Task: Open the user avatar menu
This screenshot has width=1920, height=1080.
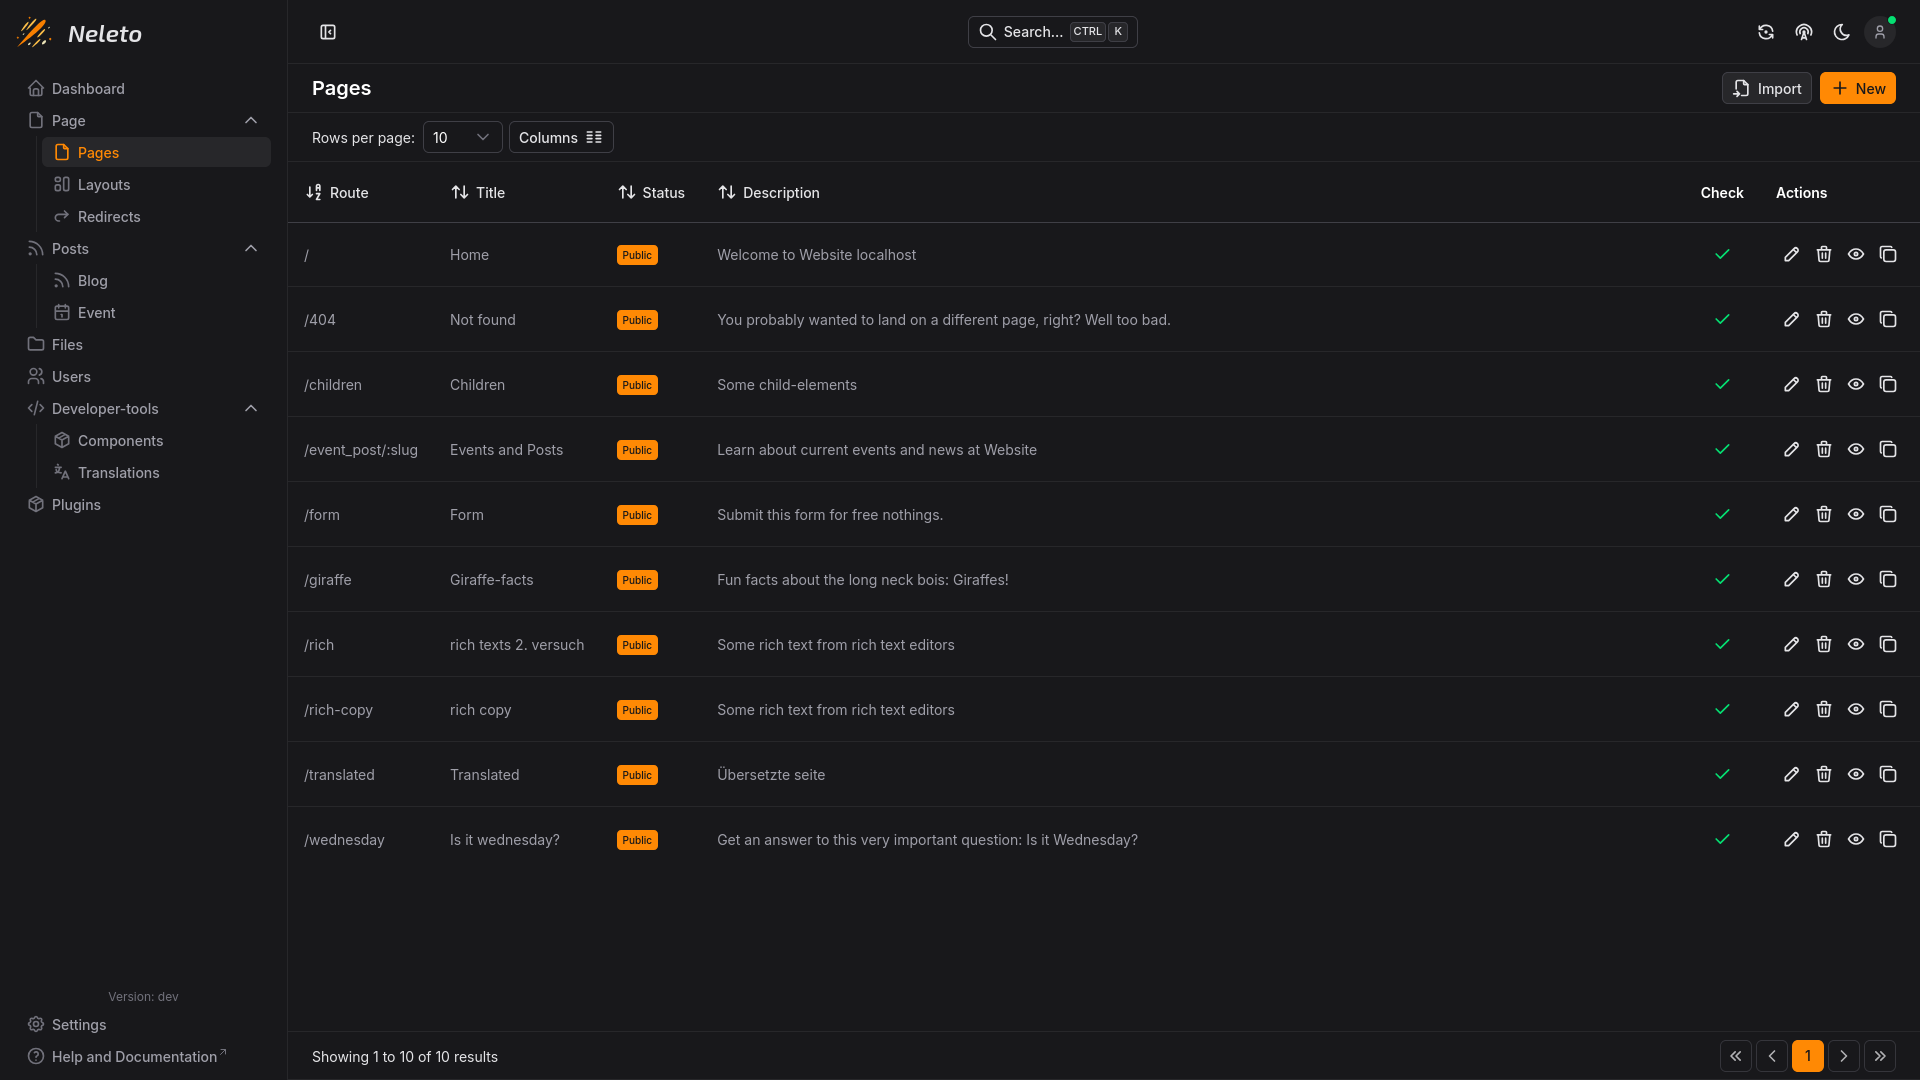Action: point(1879,32)
